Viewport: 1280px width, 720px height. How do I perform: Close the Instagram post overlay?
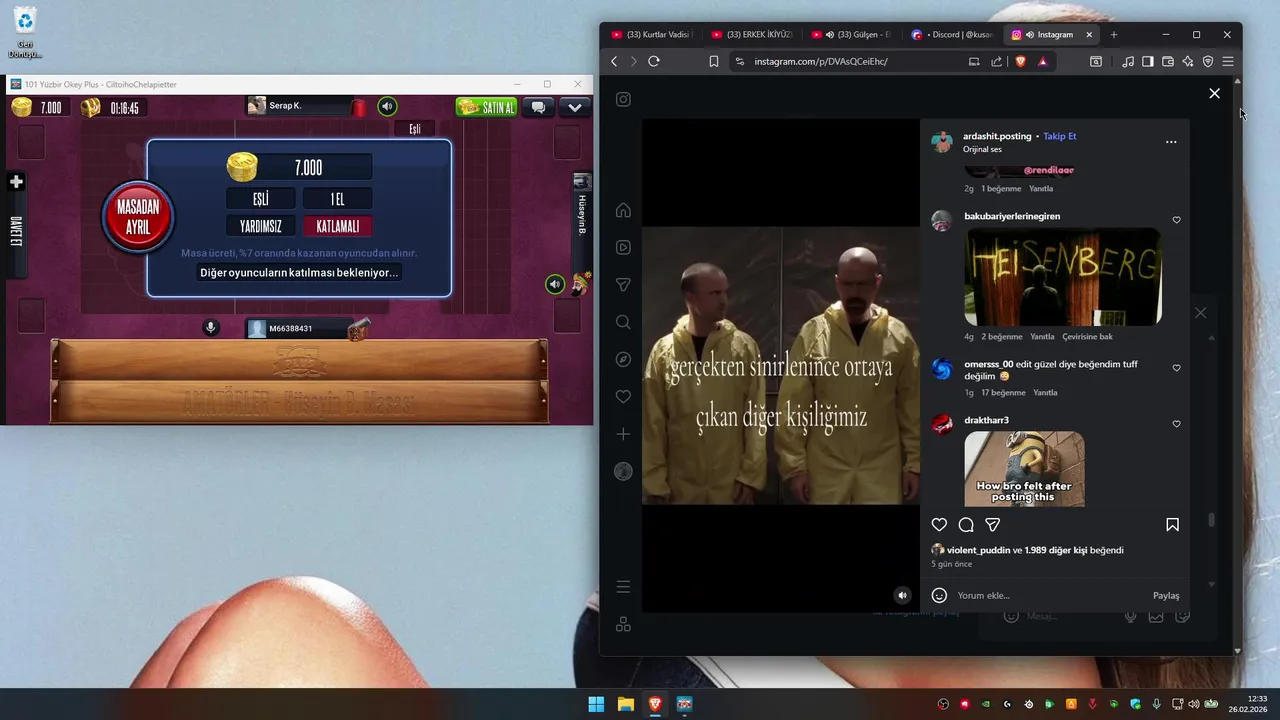(1214, 93)
